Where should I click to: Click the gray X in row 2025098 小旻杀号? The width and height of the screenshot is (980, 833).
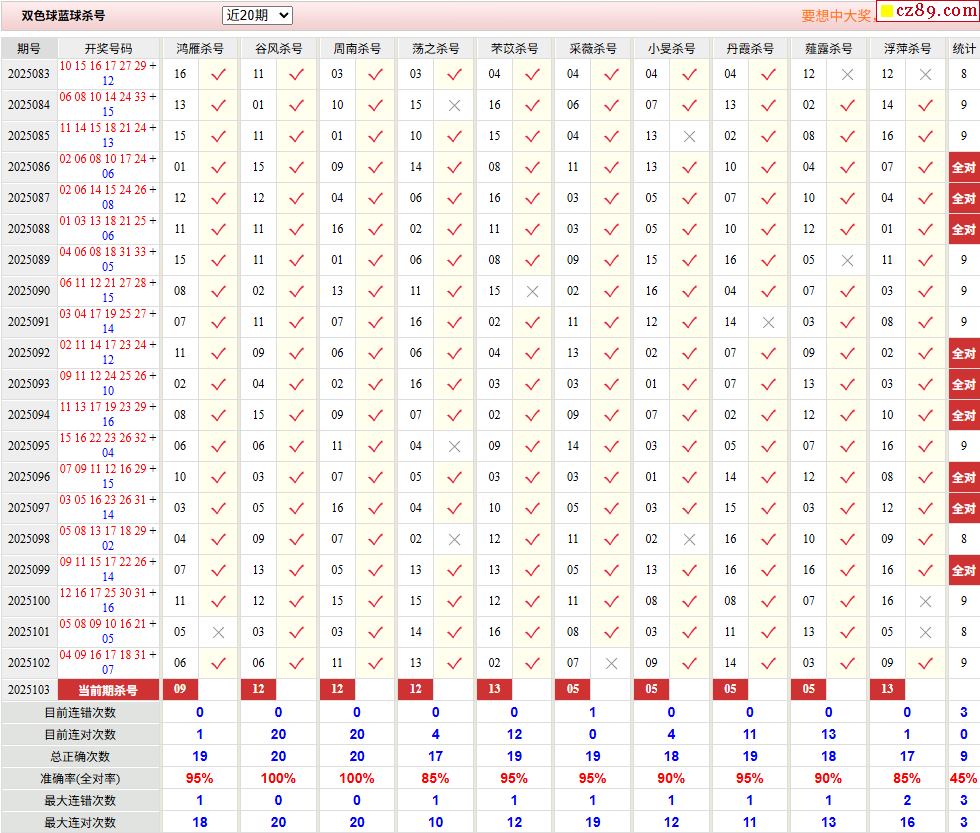click(x=689, y=539)
